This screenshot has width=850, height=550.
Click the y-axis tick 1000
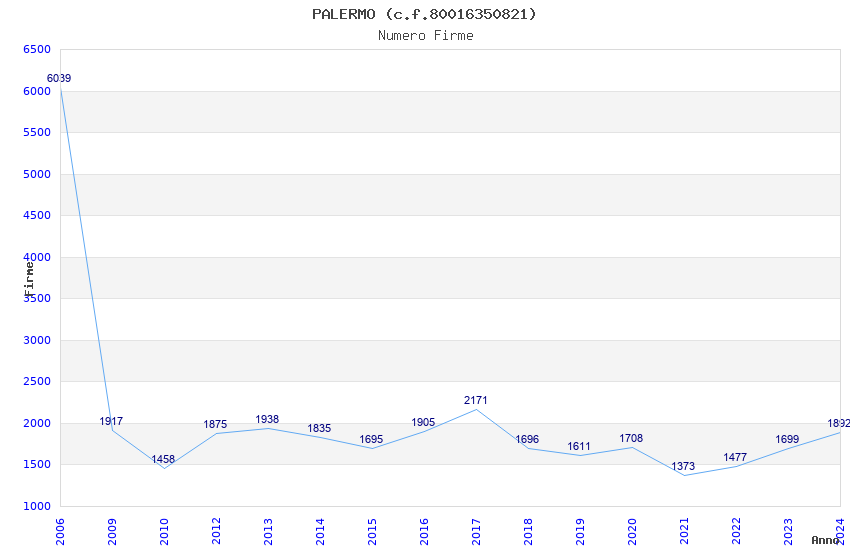click(x=37, y=506)
